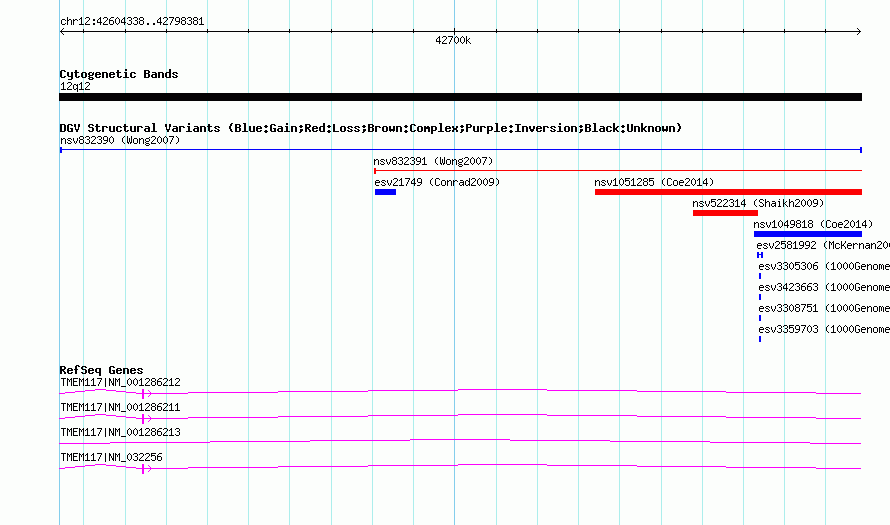The height and width of the screenshot is (525, 890).
Task: Click the blue esv3359703 tick marker
Action: pos(760,339)
